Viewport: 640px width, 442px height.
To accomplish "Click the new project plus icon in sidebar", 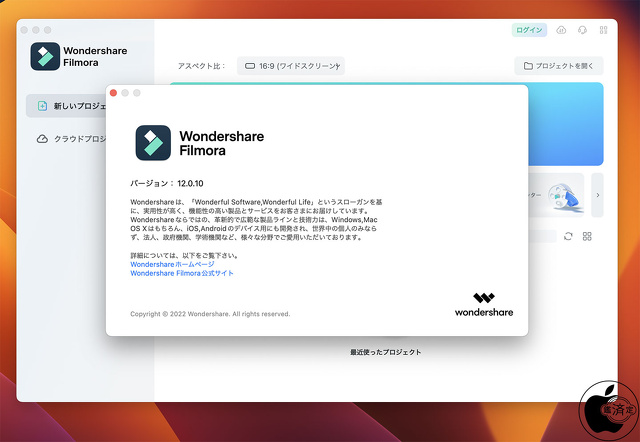I will [x=42, y=106].
